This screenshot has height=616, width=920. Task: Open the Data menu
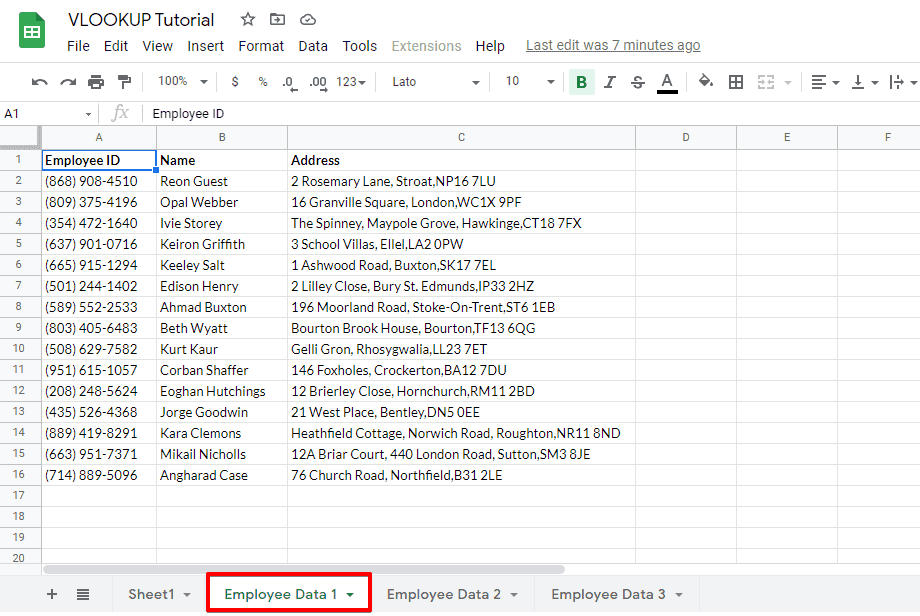pyautogui.click(x=313, y=45)
